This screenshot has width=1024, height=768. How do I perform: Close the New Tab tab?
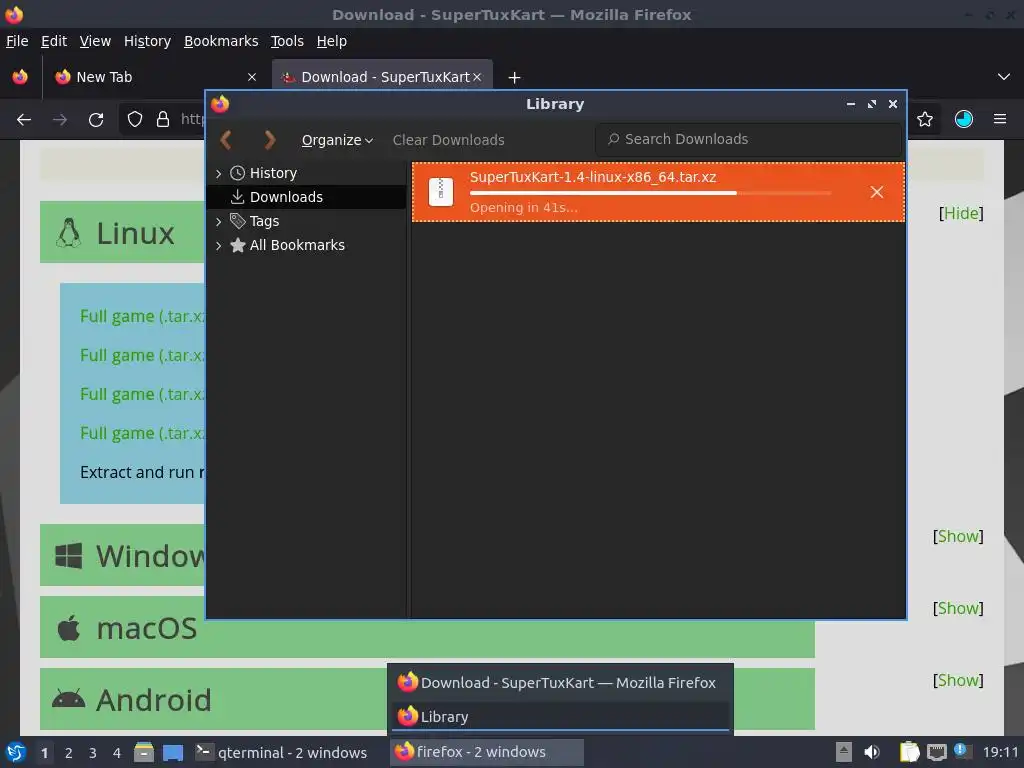252,77
